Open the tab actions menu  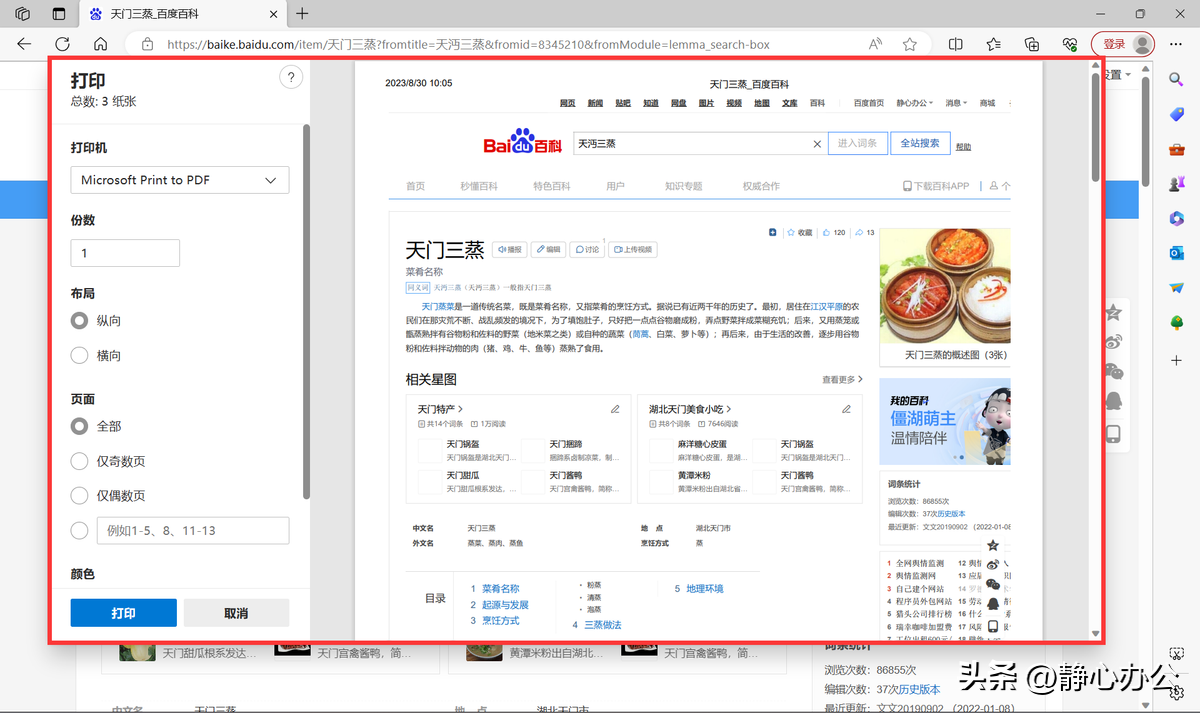tap(59, 14)
